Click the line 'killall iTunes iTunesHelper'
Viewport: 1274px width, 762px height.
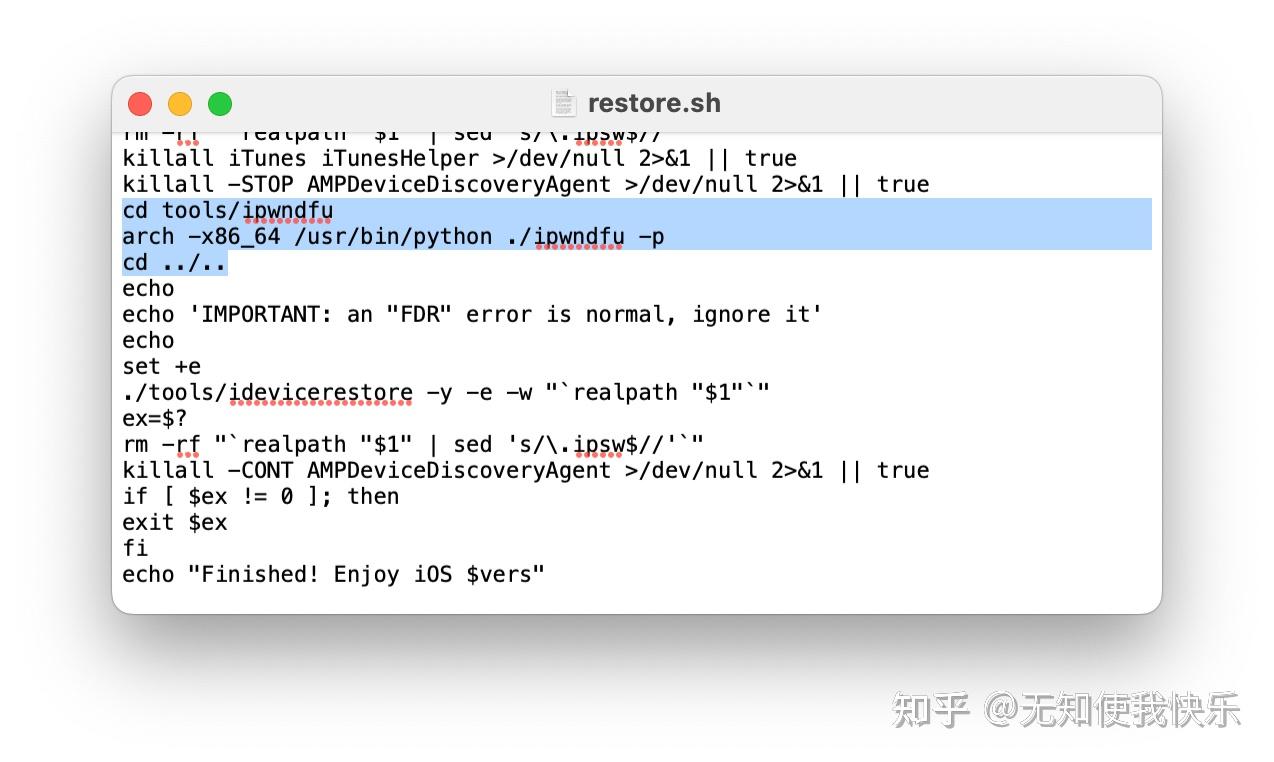click(x=460, y=158)
